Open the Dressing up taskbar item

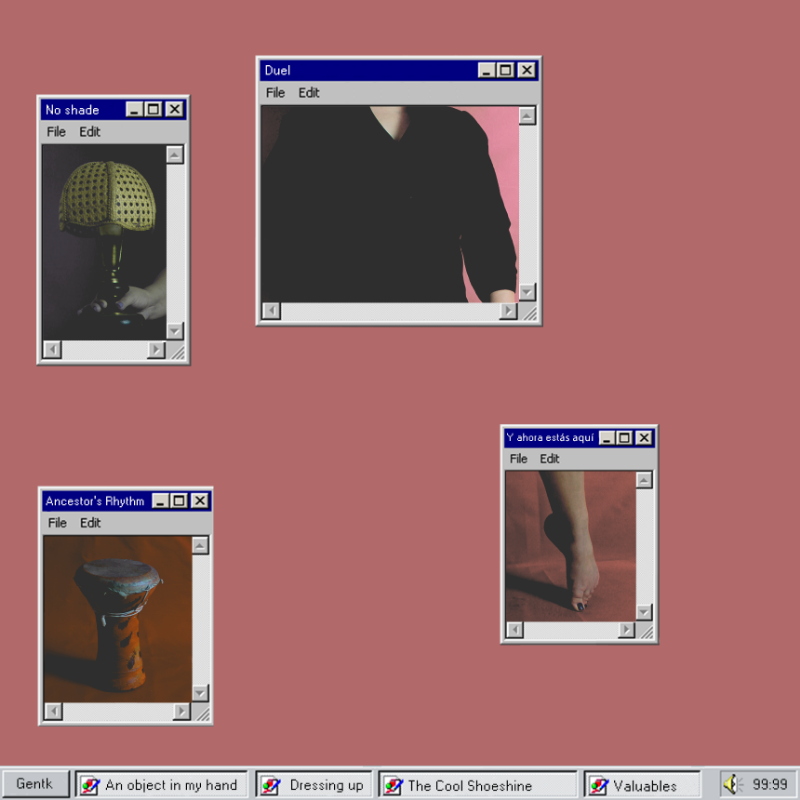click(313, 785)
